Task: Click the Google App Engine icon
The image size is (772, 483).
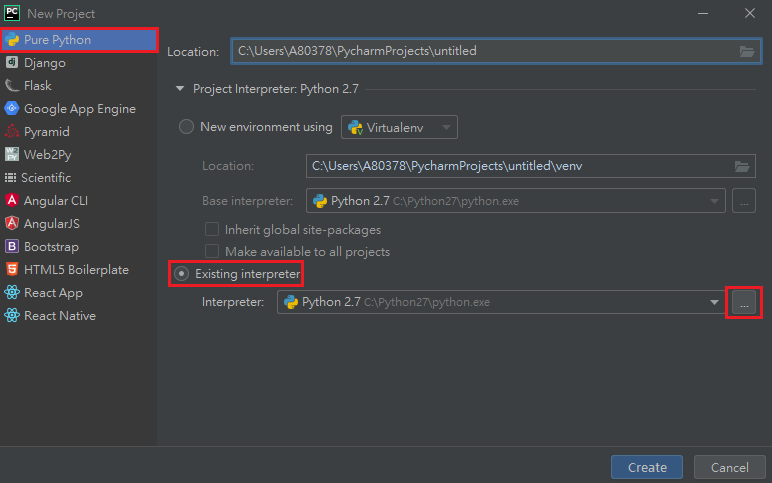Action: tap(12, 108)
